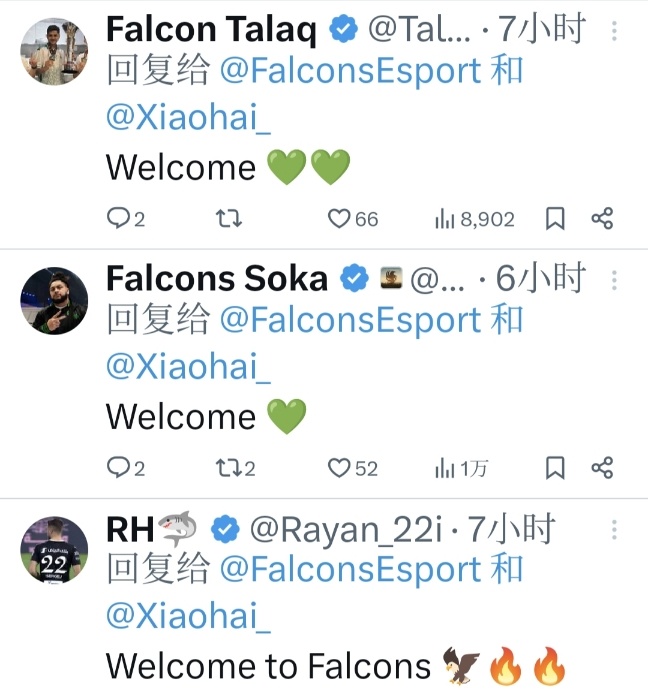The width and height of the screenshot is (648, 696).
Task: Open reply on Falcons Soka's tweet
Action: point(126,468)
